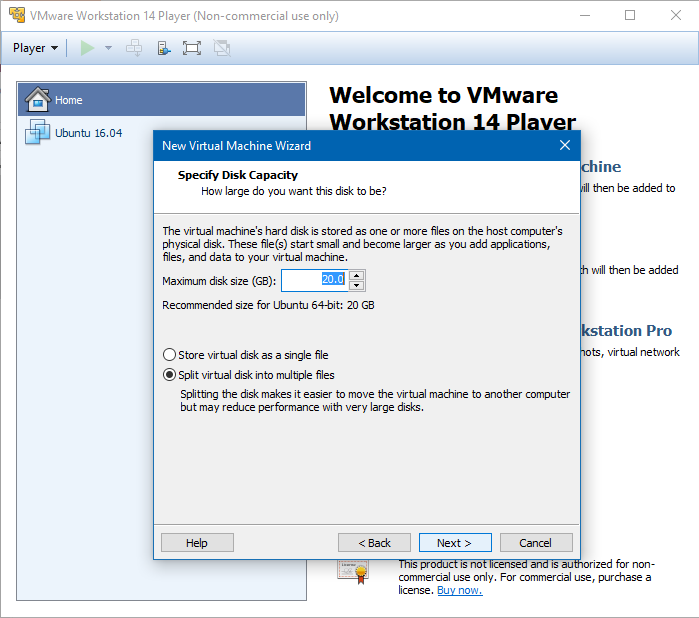Viewport: 699px width, 618px height.
Task: Click Send Ctrl+Alt+Del toolbar icon
Action: [x=134, y=48]
